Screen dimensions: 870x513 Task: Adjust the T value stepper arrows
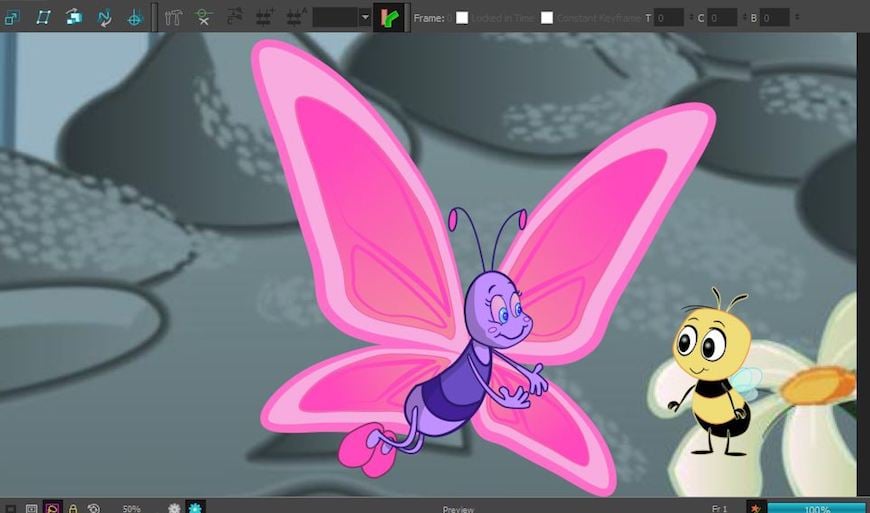[691, 18]
